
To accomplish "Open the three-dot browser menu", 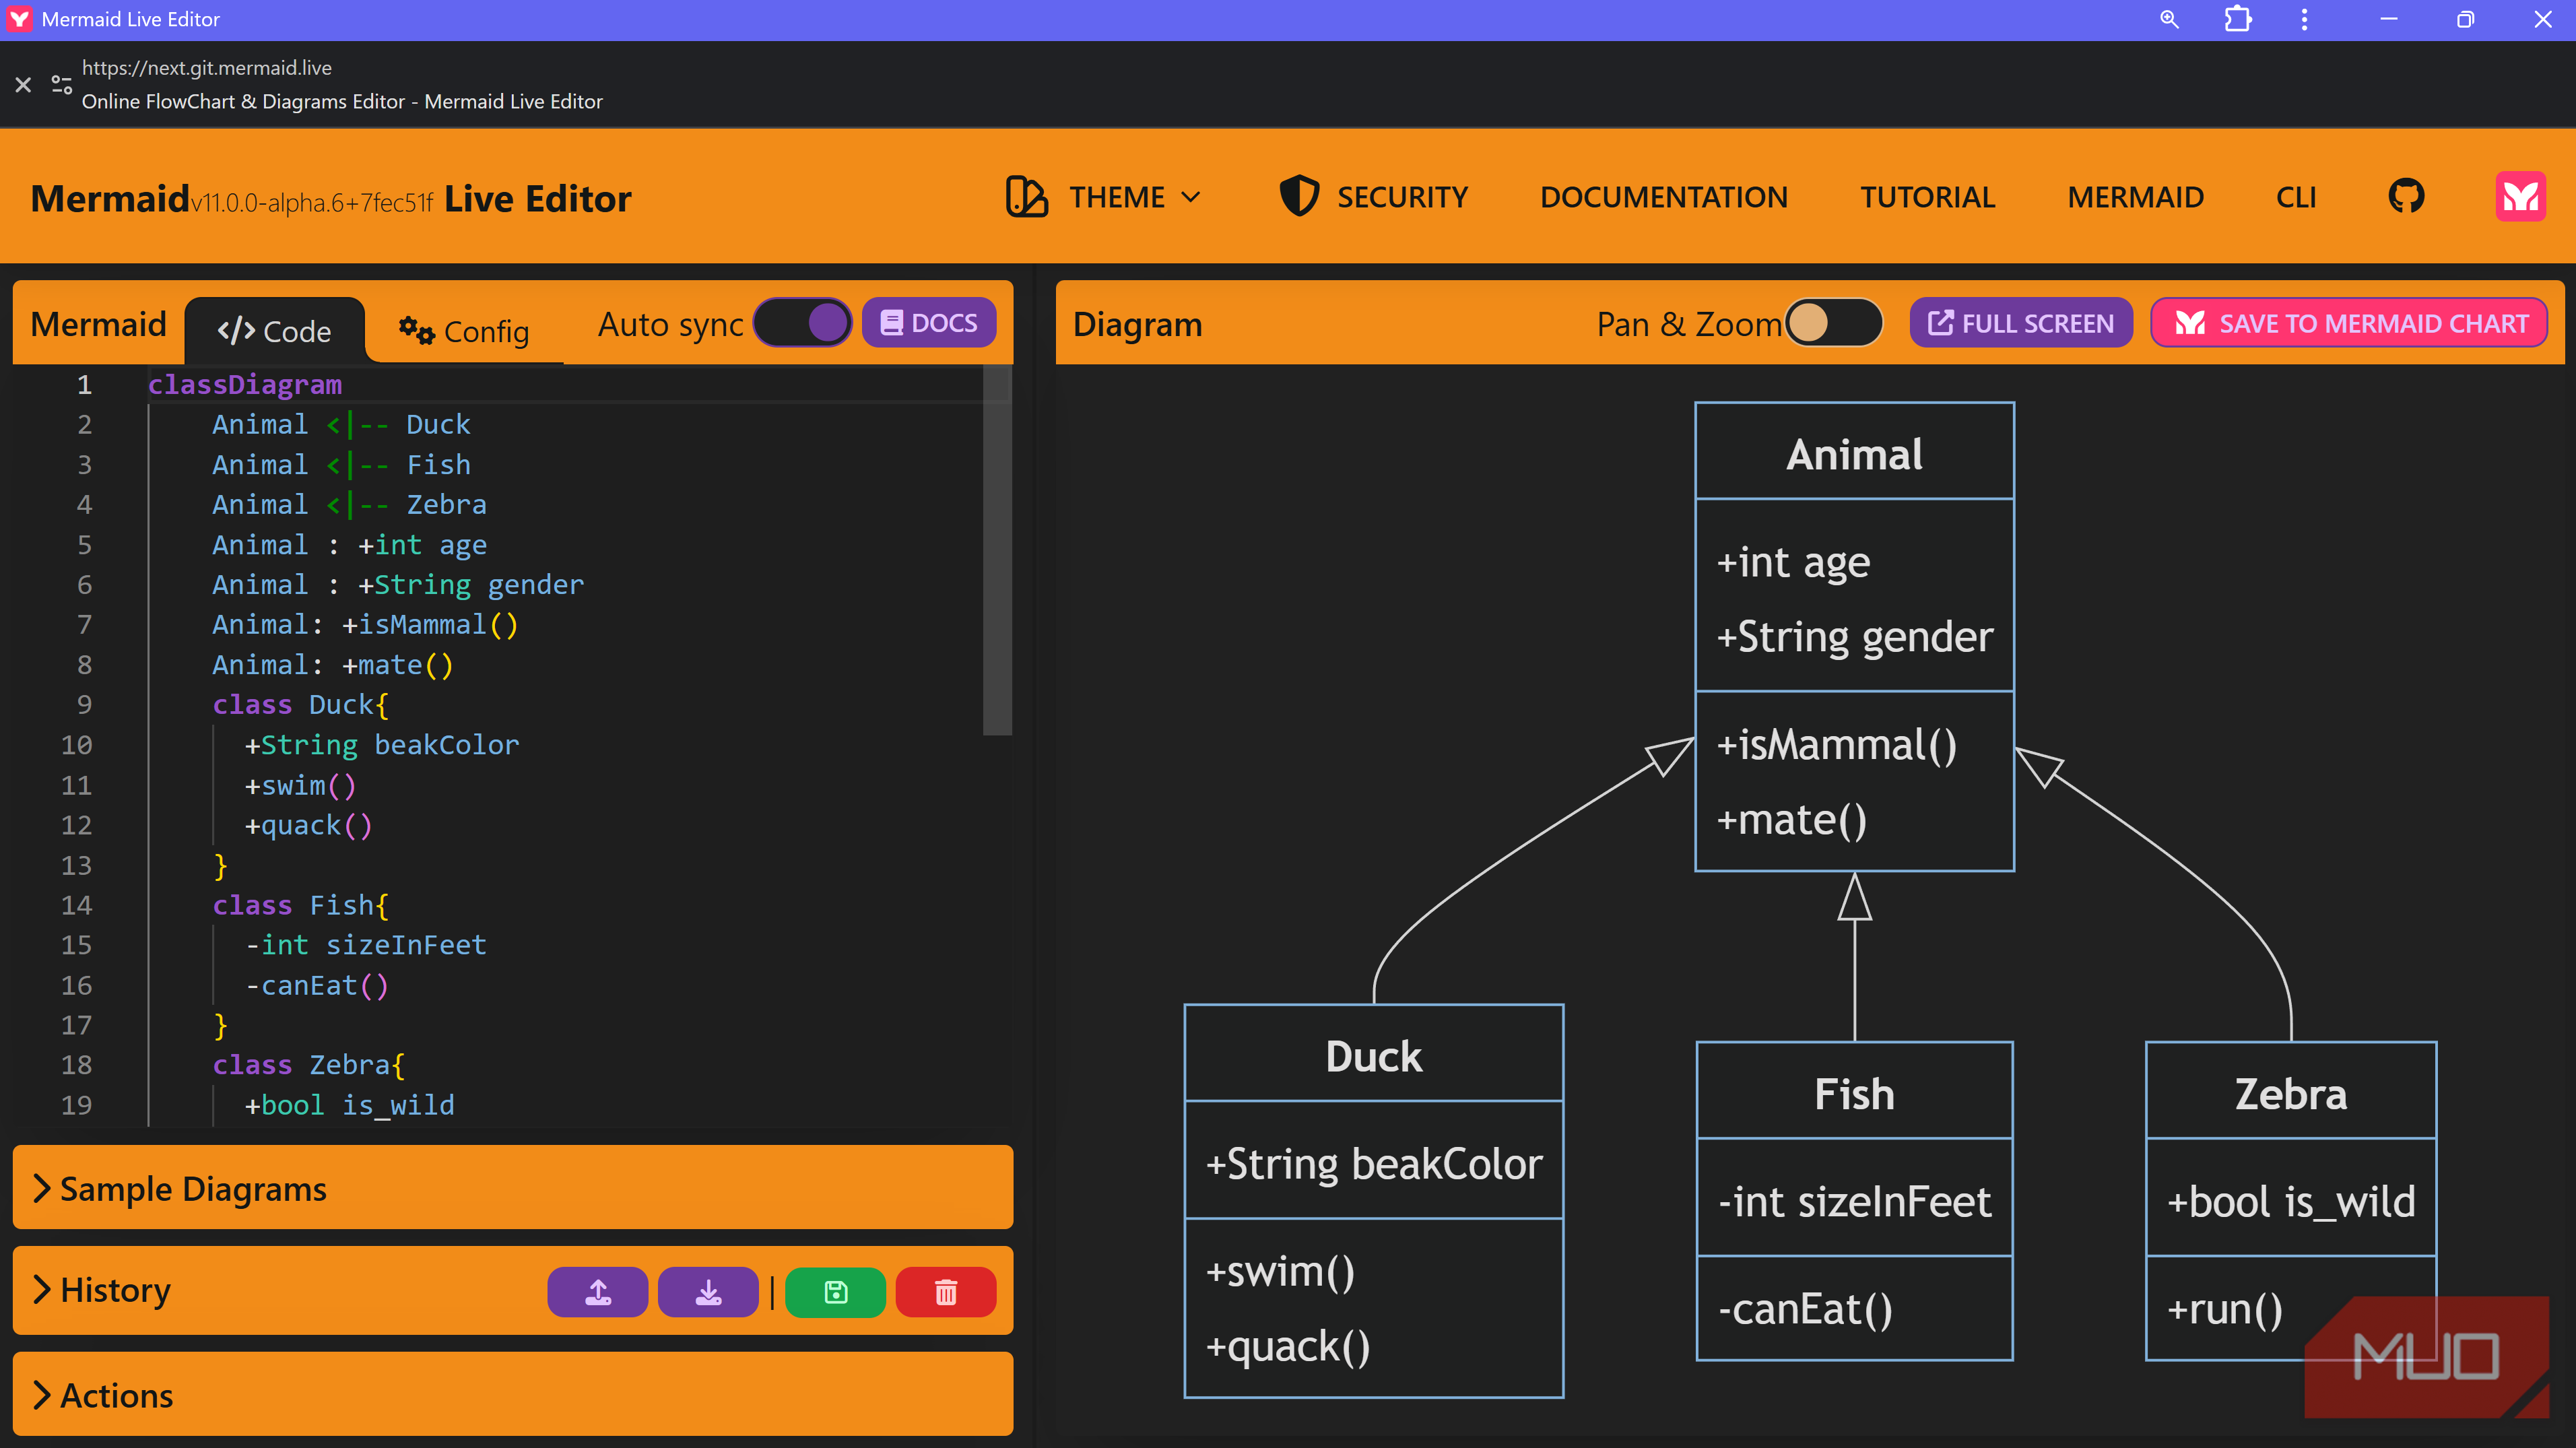I will coord(2305,20).
